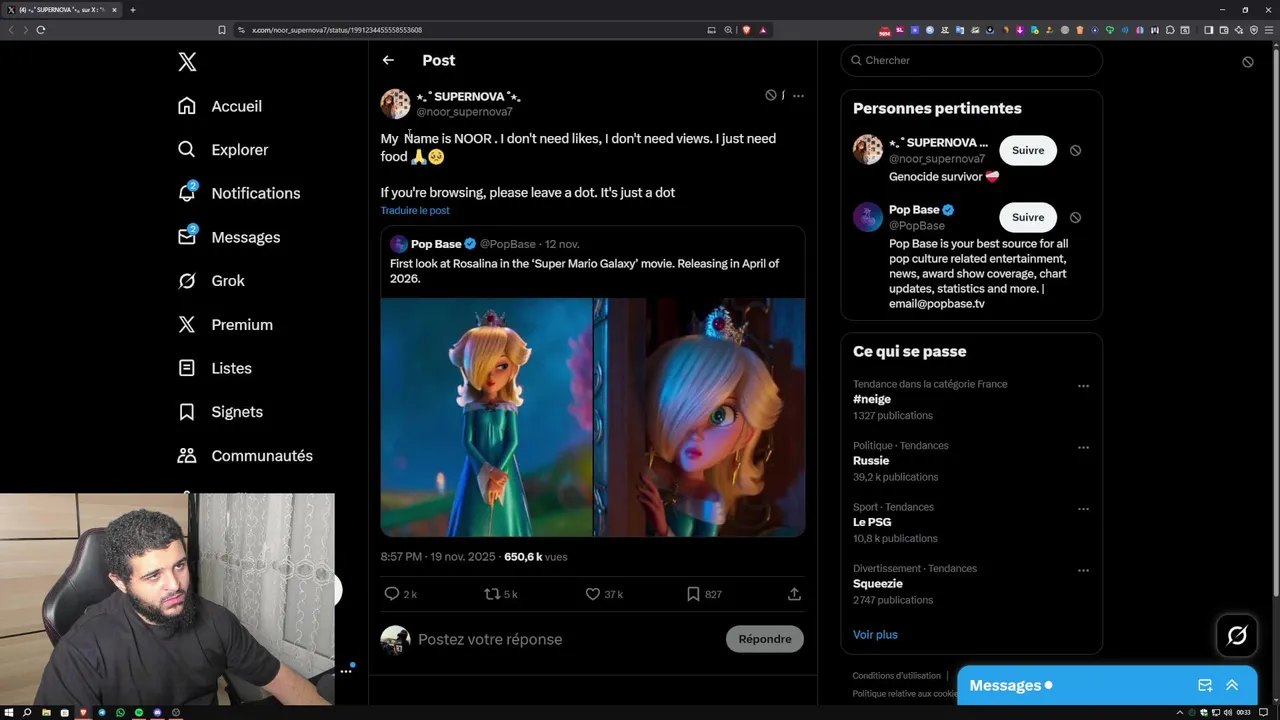Click Traduire le post link

tap(415, 210)
